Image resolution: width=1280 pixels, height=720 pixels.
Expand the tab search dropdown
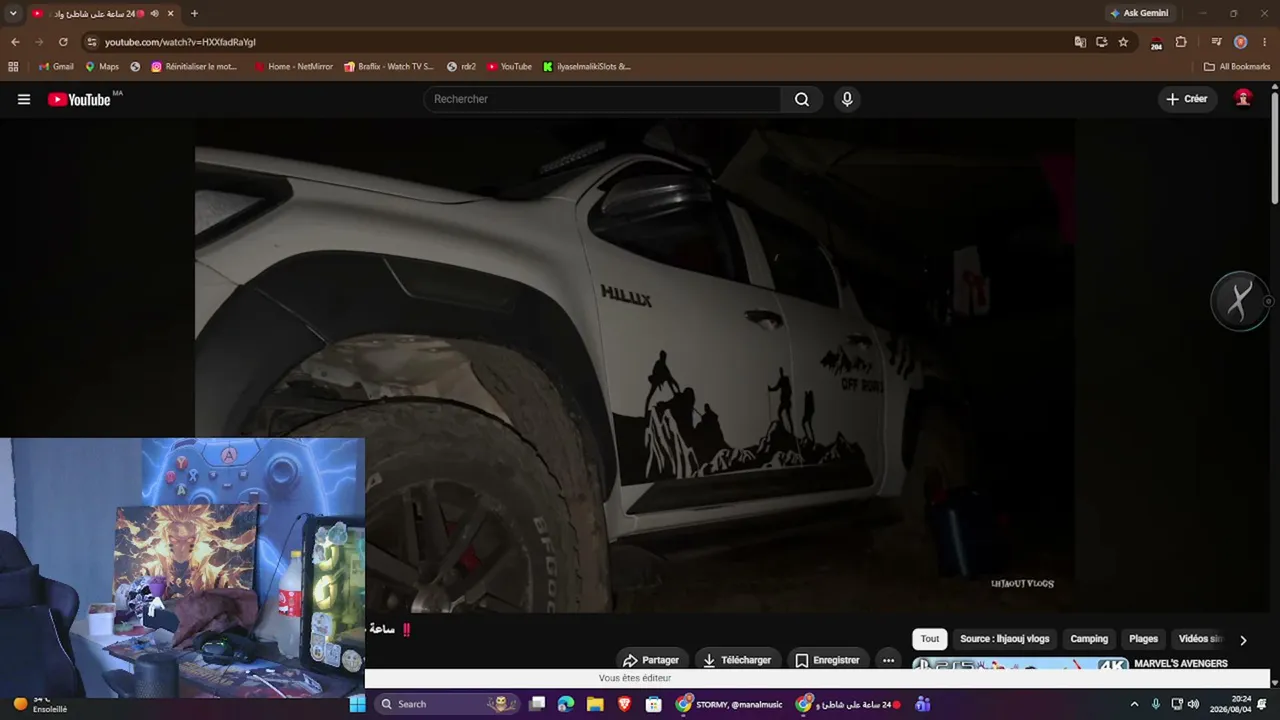pos(13,14)
